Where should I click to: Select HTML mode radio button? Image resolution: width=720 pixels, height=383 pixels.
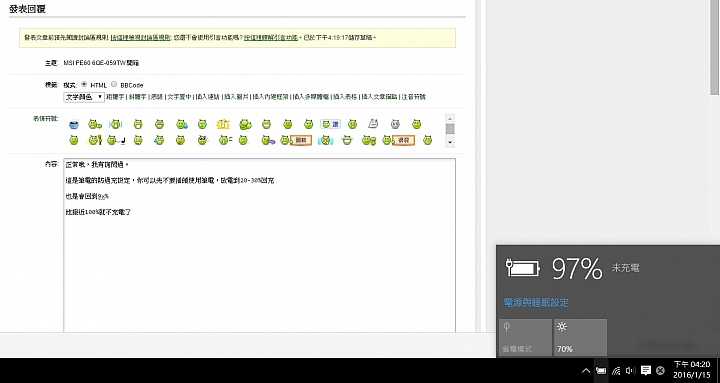point(84,84)
